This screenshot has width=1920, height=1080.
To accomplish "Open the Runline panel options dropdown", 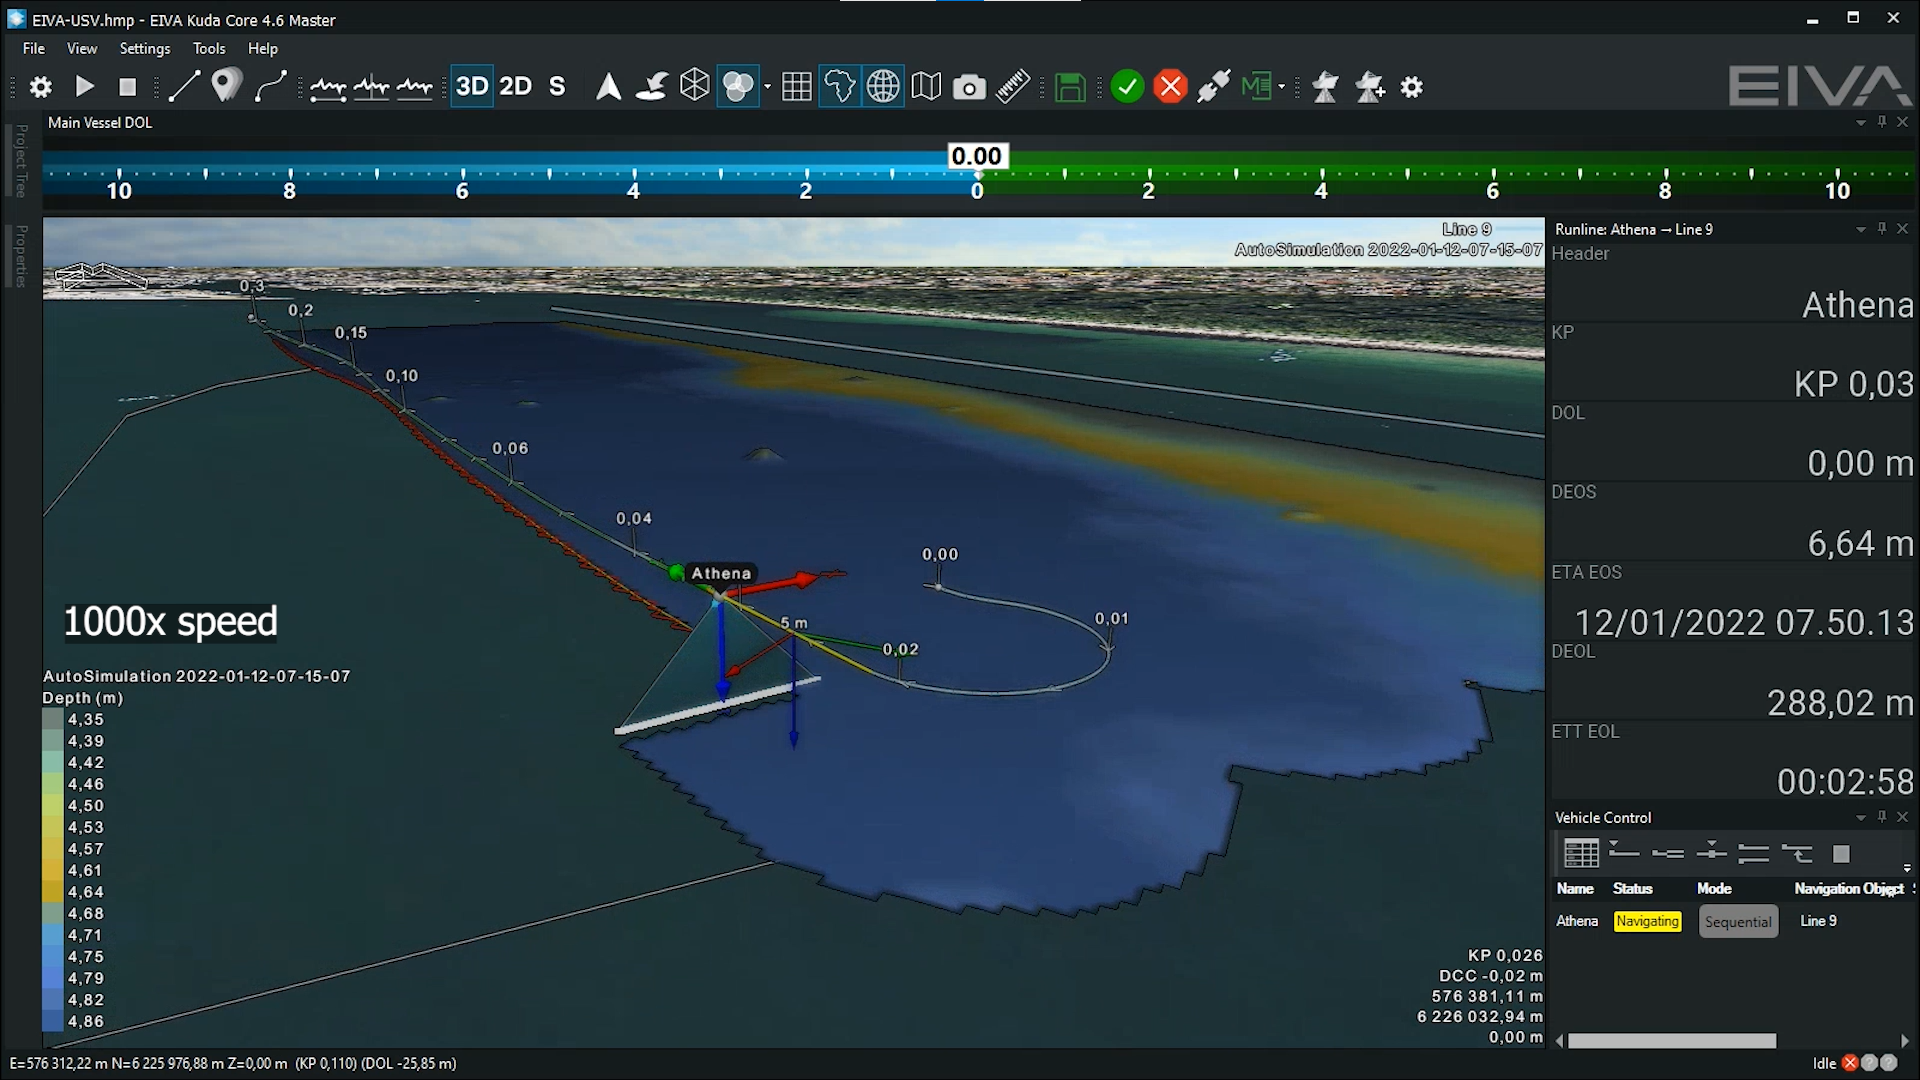I will click(x=1860, y=230).
